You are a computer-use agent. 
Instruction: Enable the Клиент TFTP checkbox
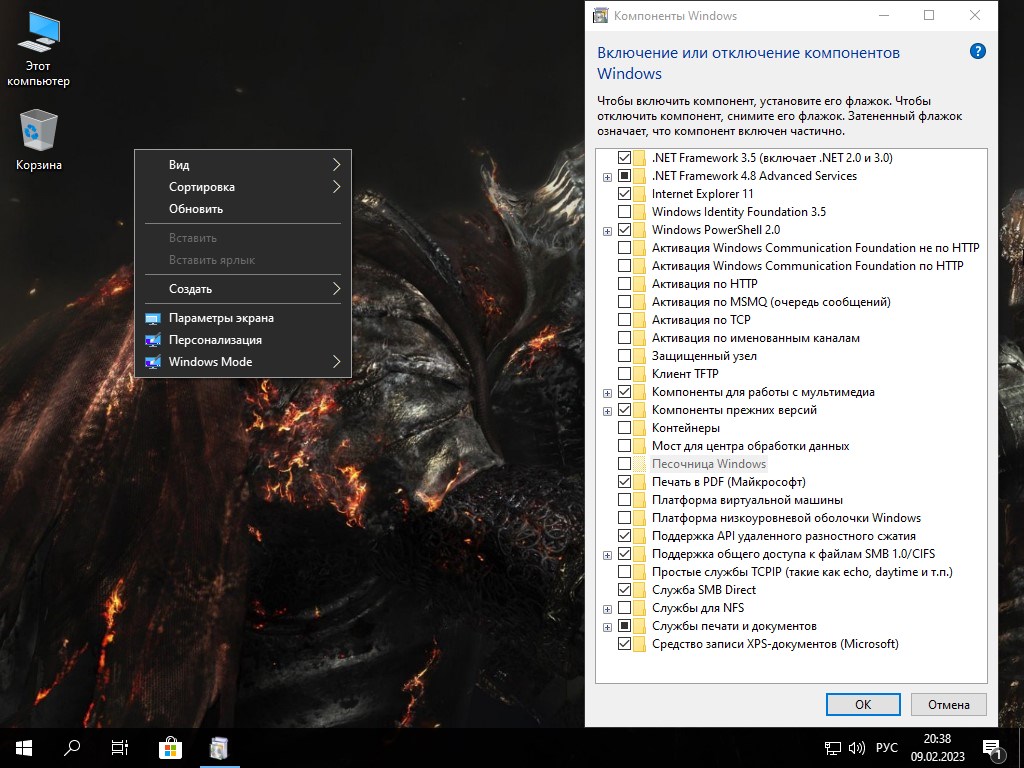pyautogui.click(x=626, y=373)
